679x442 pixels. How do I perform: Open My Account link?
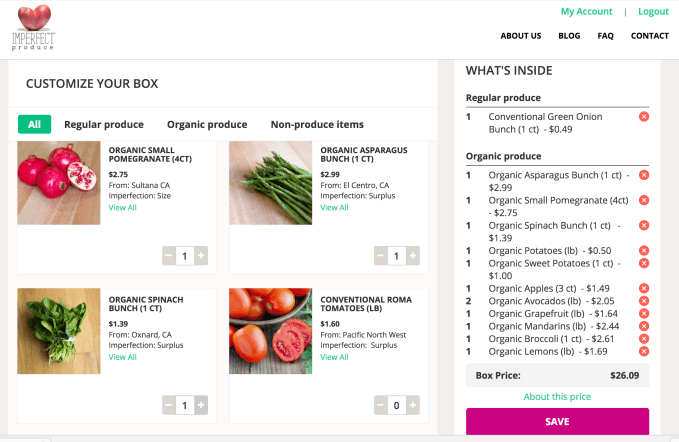(x=586, y=12)
